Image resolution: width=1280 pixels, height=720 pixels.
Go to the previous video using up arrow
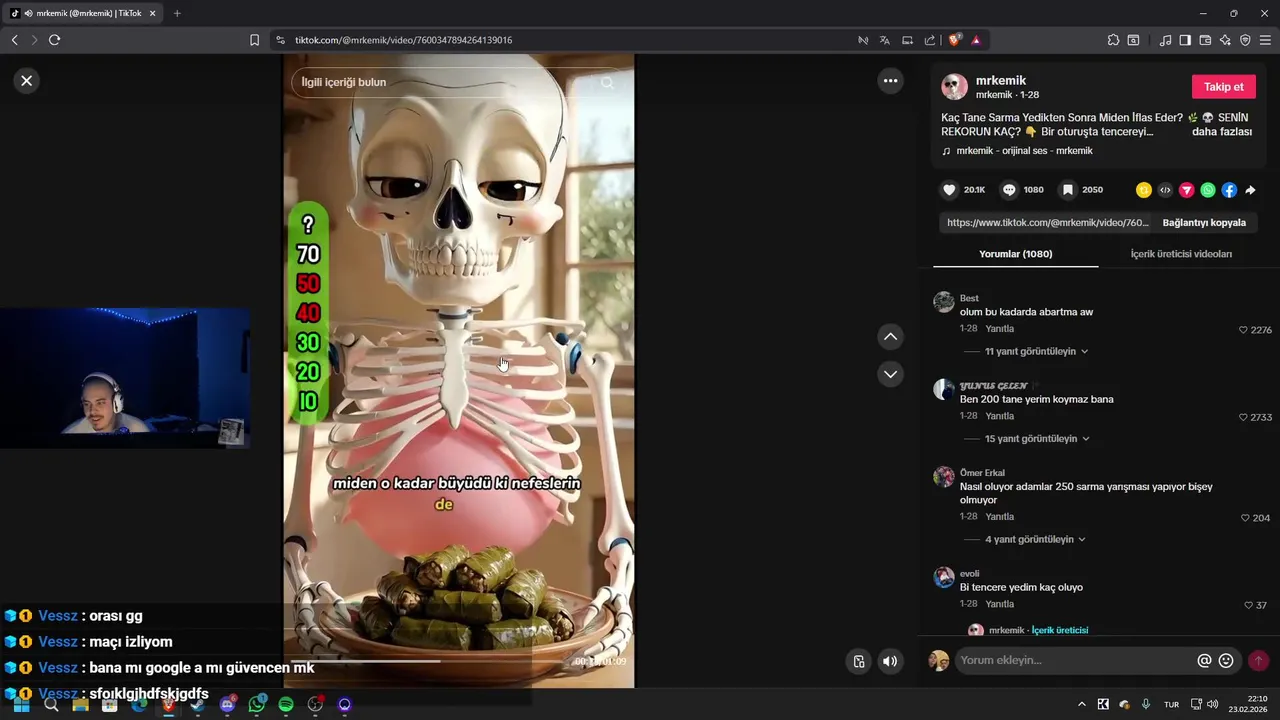click(890, 337)
